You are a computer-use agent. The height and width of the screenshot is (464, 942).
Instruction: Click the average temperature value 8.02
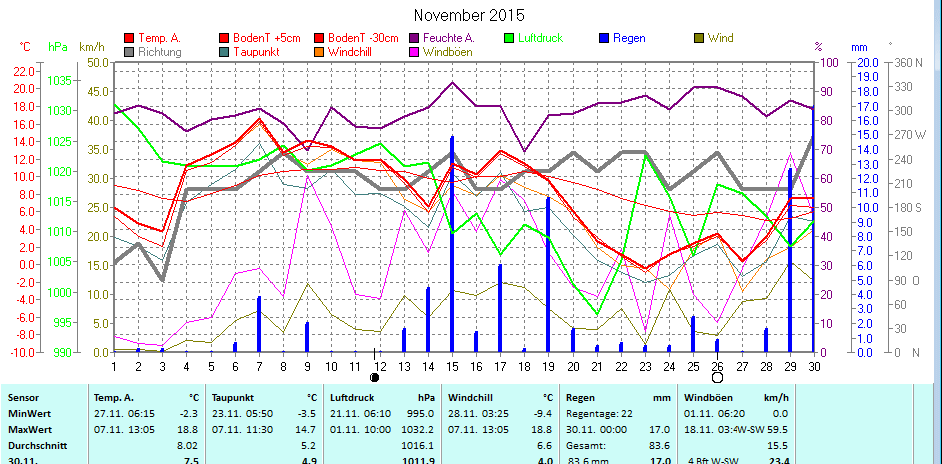tap(189, 446)
